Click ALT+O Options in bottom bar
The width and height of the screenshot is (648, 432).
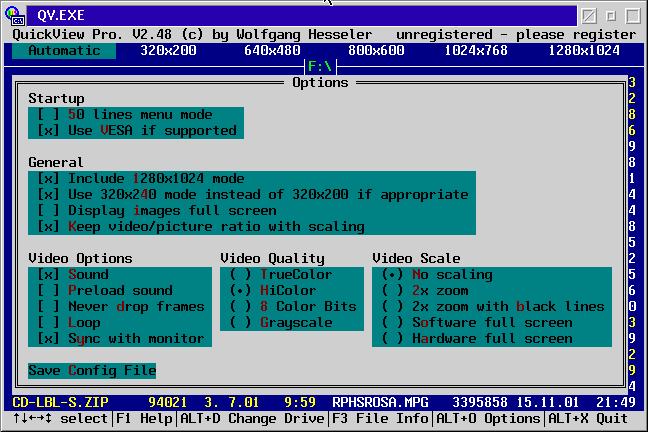point(488,418)
